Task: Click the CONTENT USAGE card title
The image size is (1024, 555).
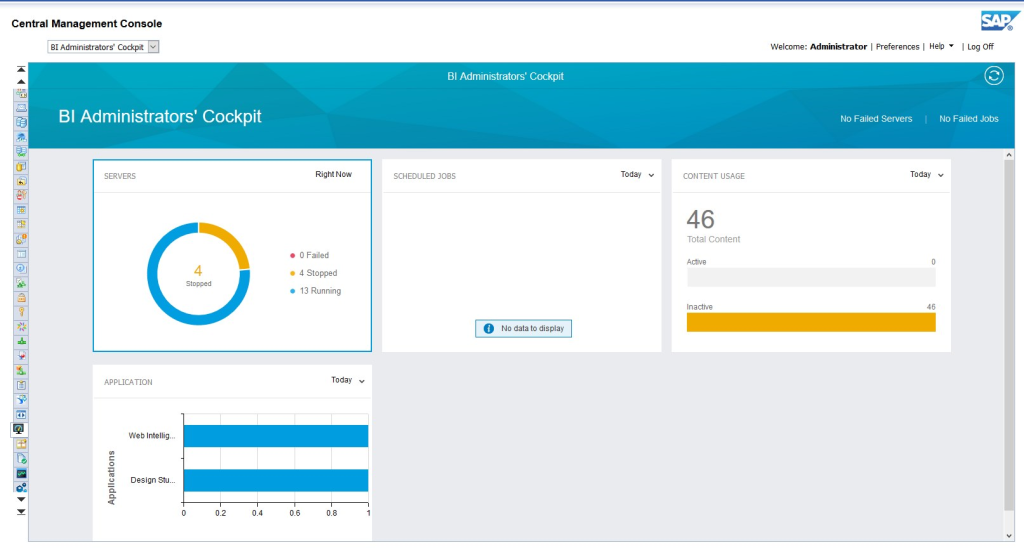Action: coord(714,176)
